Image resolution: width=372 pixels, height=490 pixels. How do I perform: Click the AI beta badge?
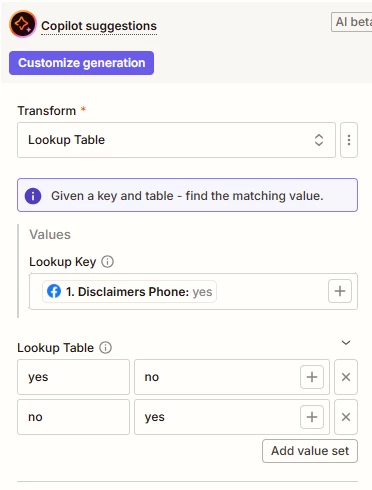[x=352, y=22]
